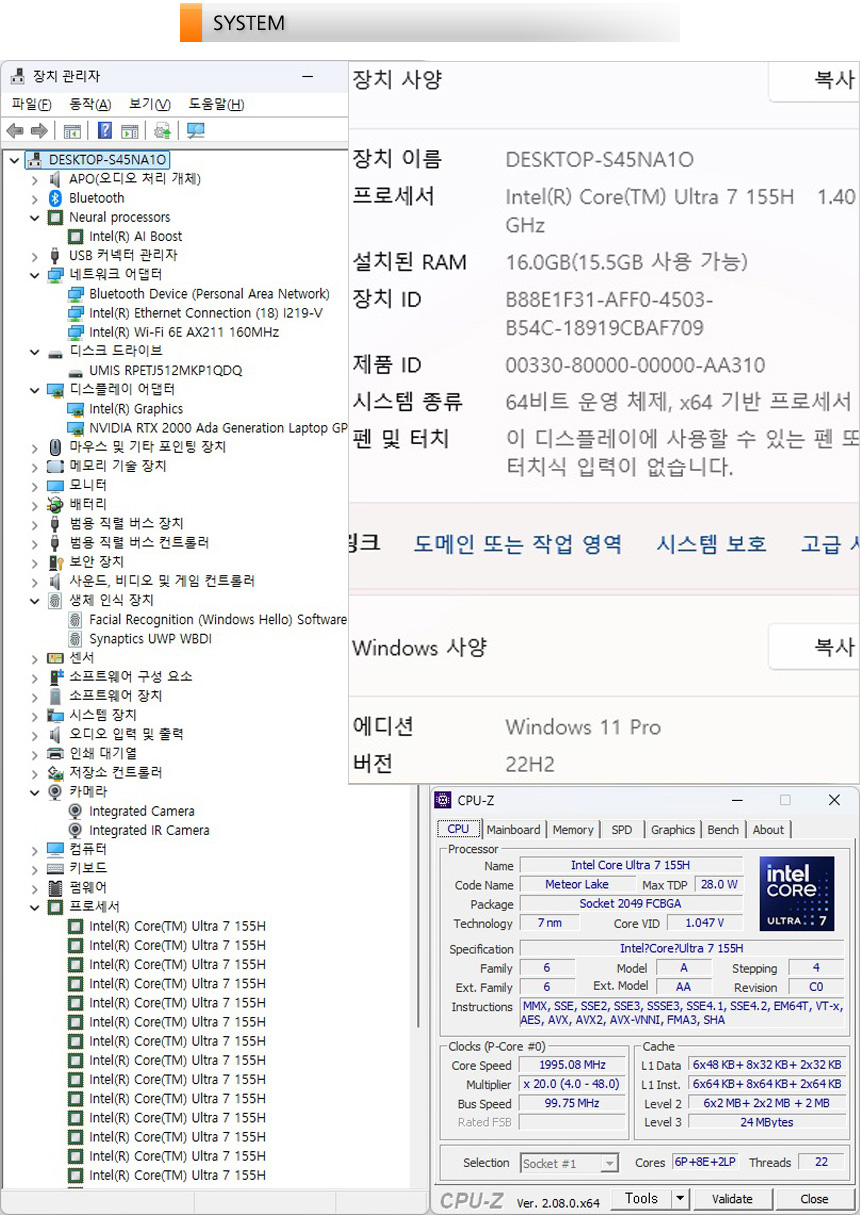Open the 도움말(H) menu

[216, 104]
